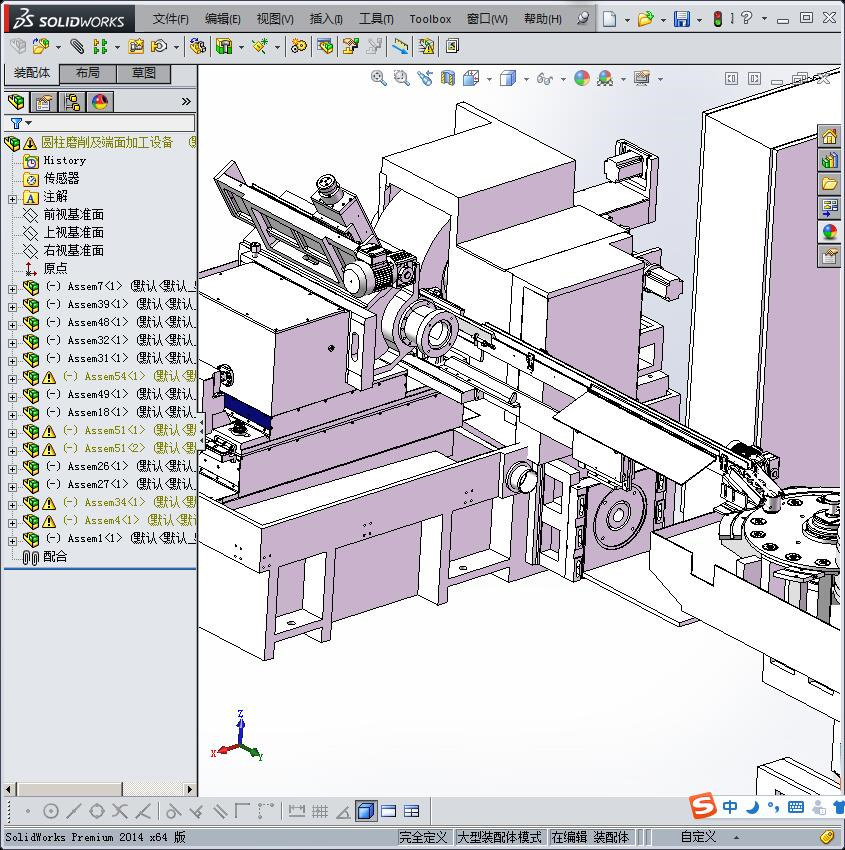Click the PropertyManager tab icon
The width and height of the screenshot is (845, 850).
pos(43,102)
